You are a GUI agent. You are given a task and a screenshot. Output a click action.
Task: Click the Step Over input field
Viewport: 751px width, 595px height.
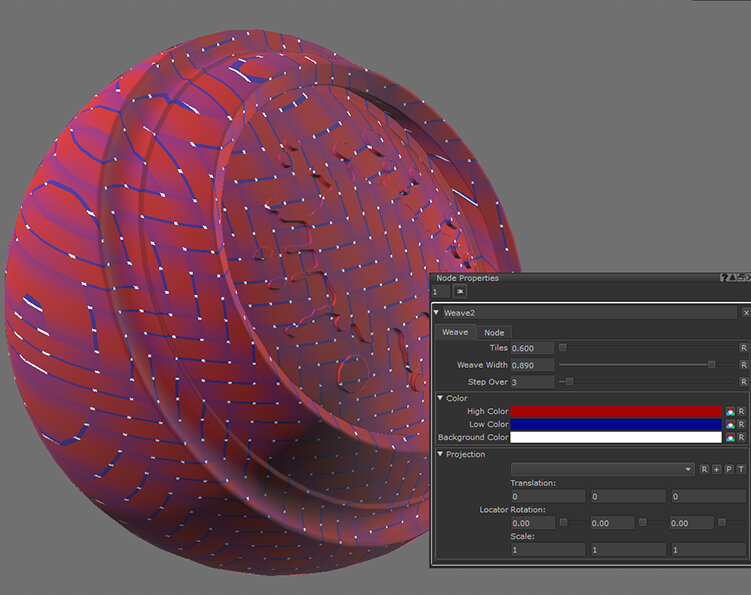(x=532, y=382)
